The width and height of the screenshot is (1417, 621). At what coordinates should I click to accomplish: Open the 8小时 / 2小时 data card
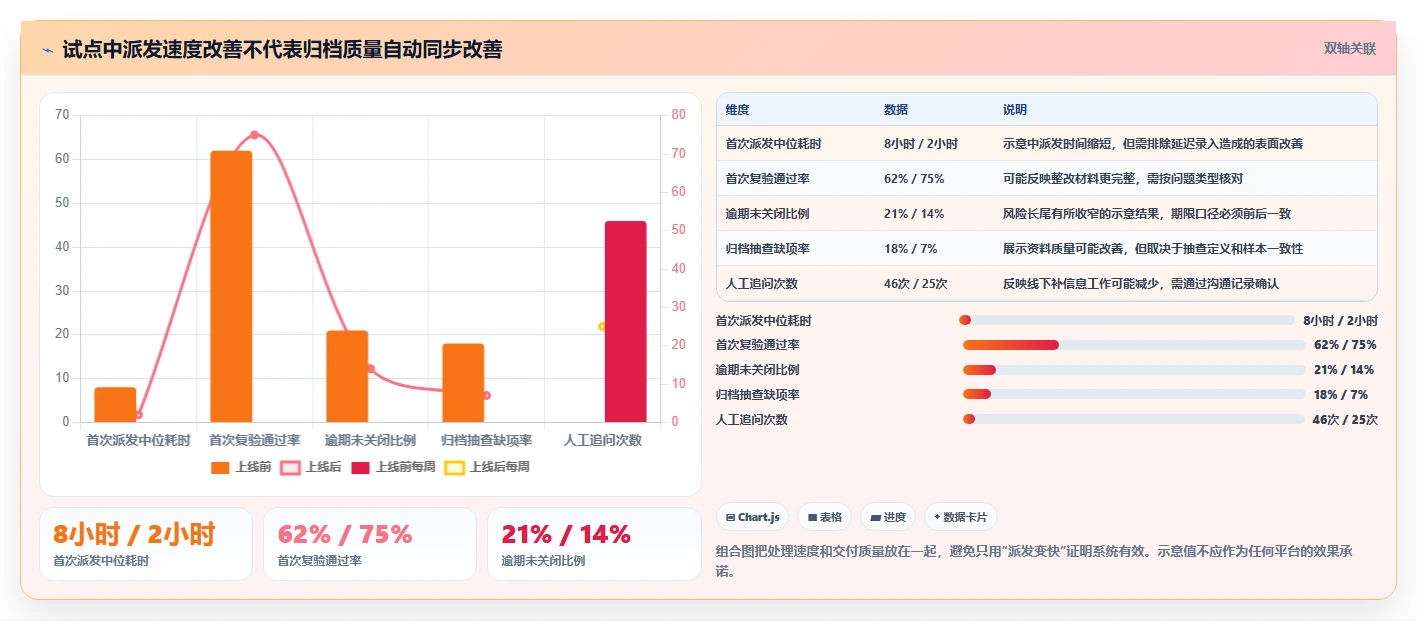click(x=146, y=544)
